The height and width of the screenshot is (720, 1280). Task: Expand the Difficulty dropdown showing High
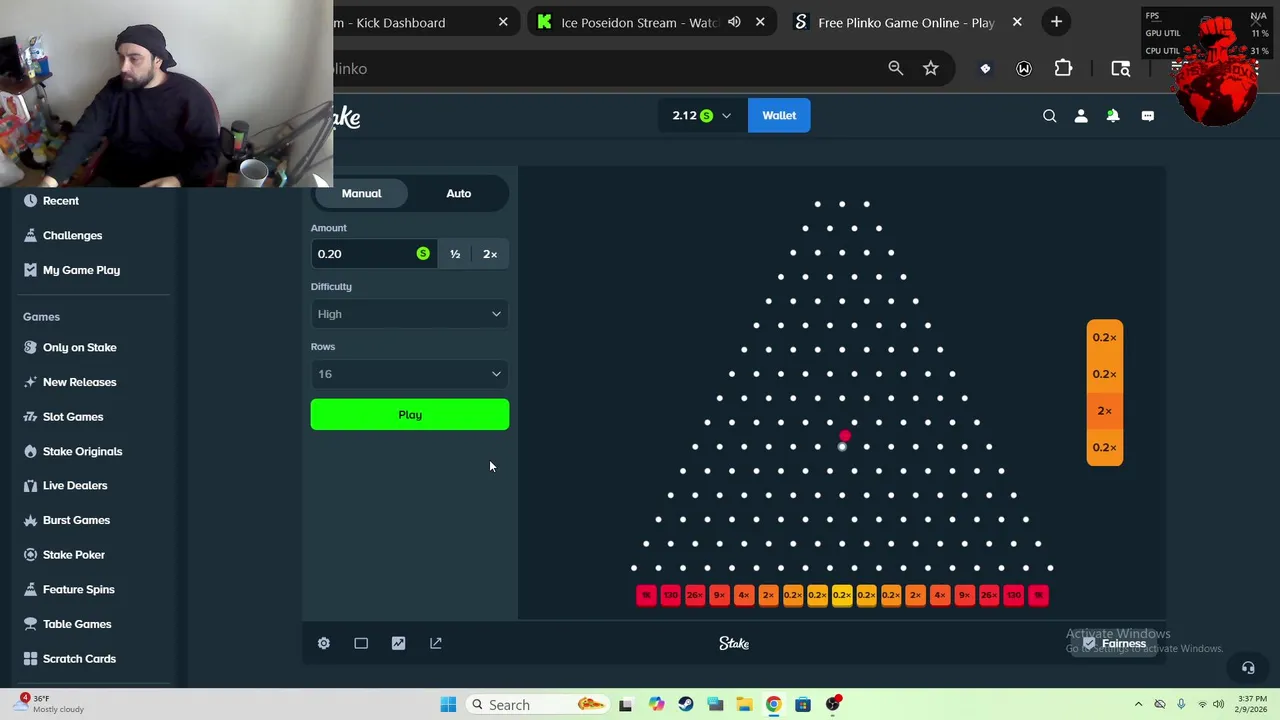coord(410,314)
